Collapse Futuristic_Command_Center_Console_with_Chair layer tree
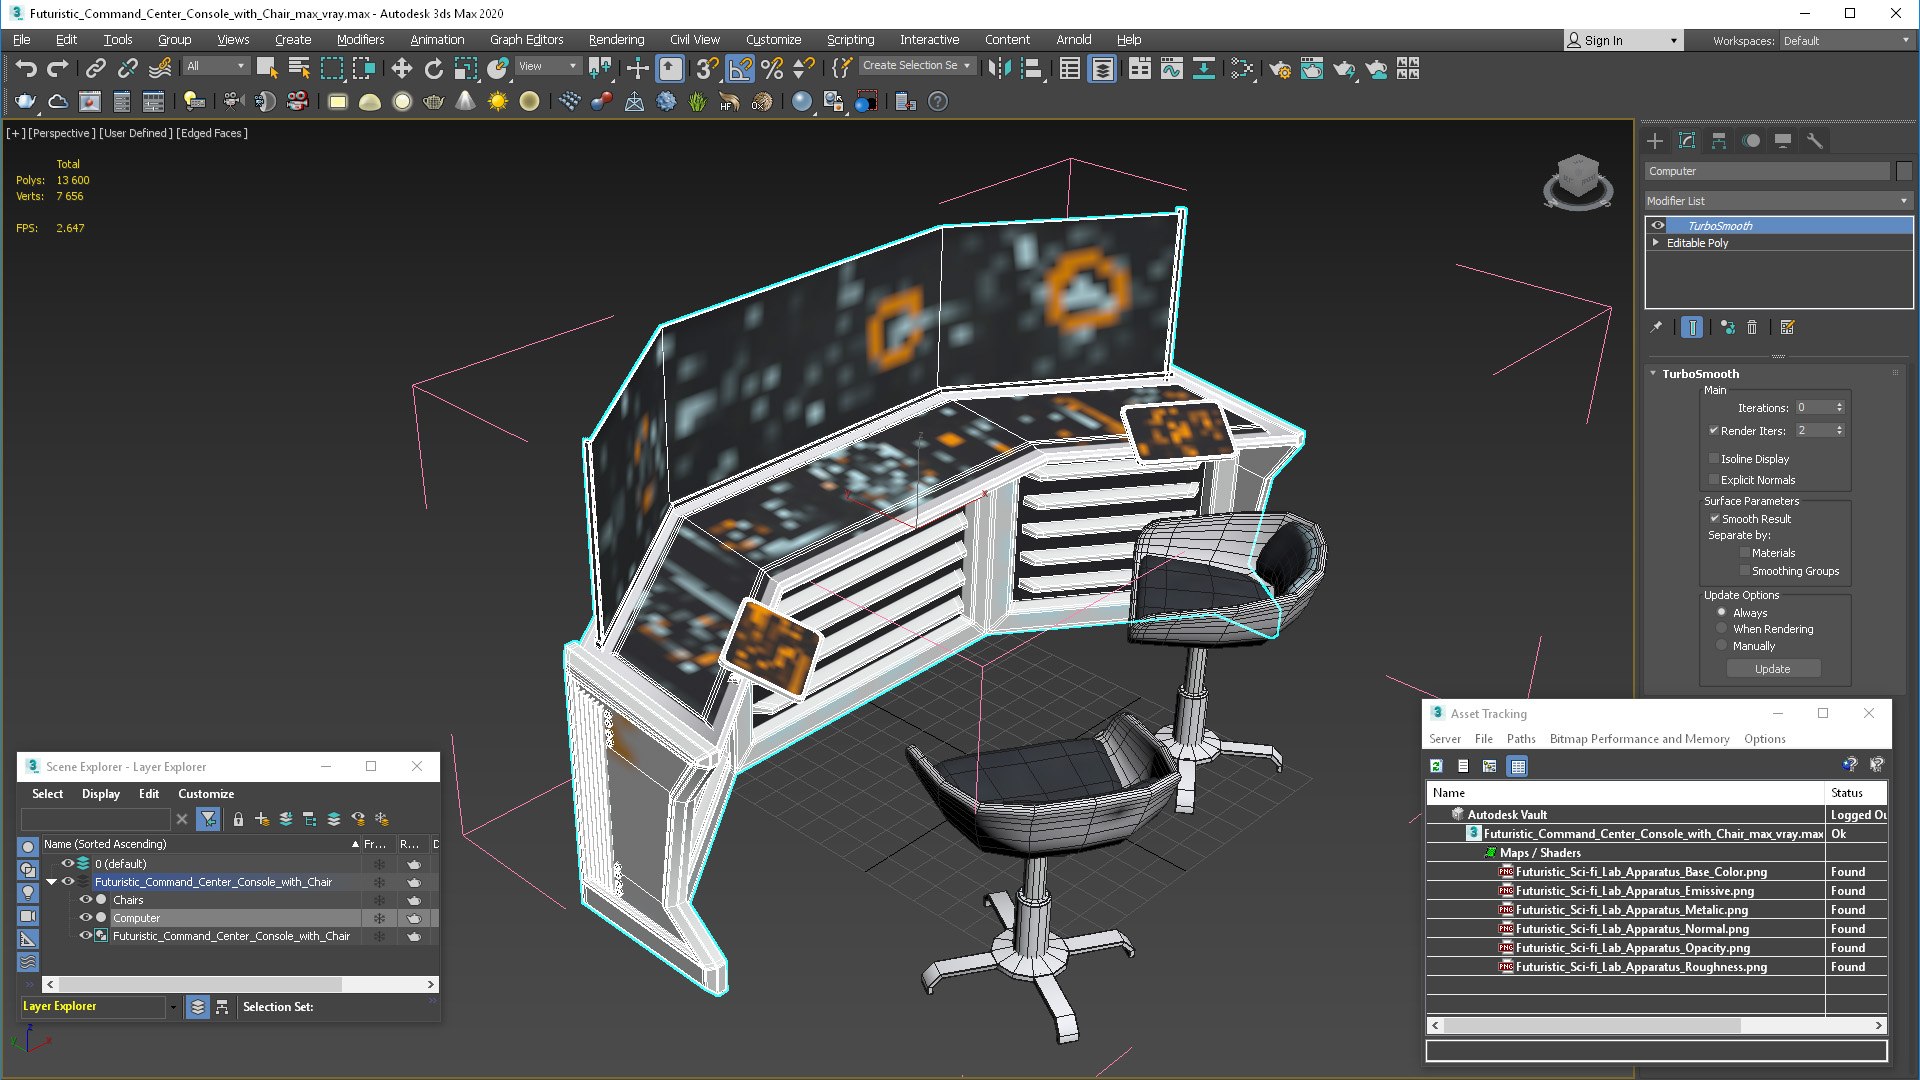 coord(51,882)
